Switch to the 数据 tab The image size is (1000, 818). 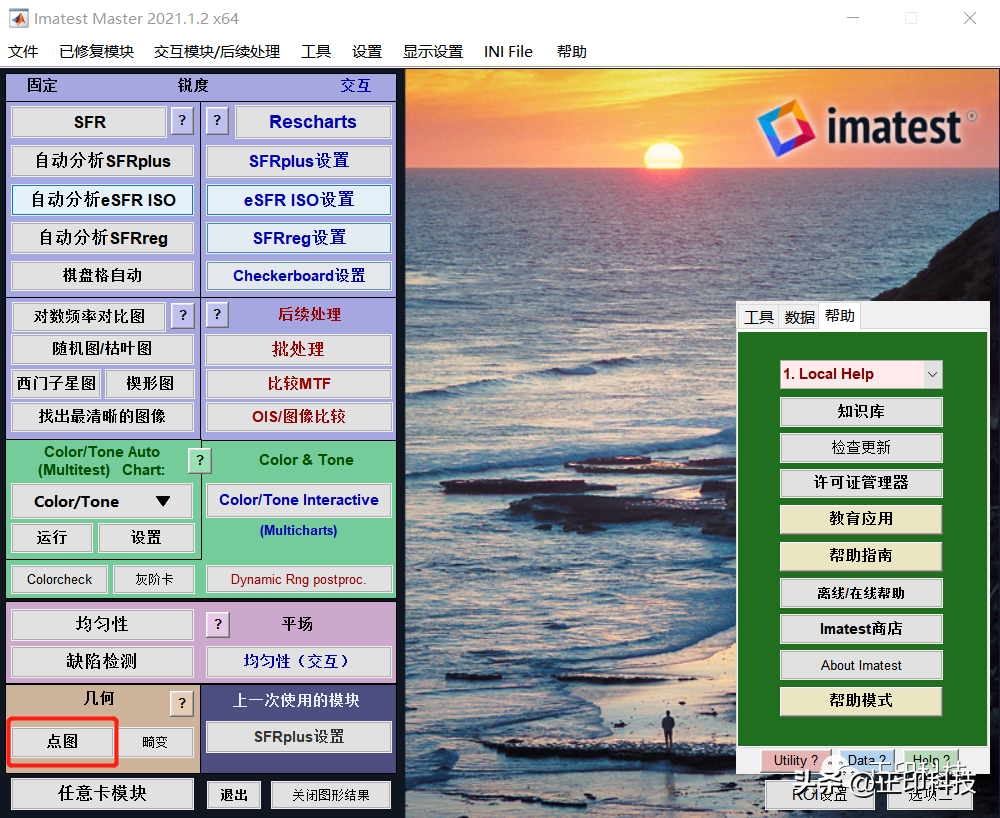tap(799, 317)
